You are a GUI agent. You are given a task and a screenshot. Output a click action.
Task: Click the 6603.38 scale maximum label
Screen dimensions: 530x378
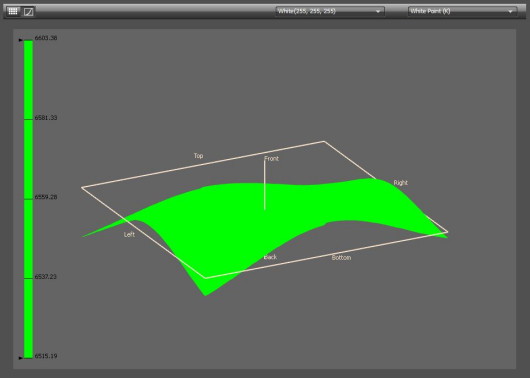pos(46,38)
